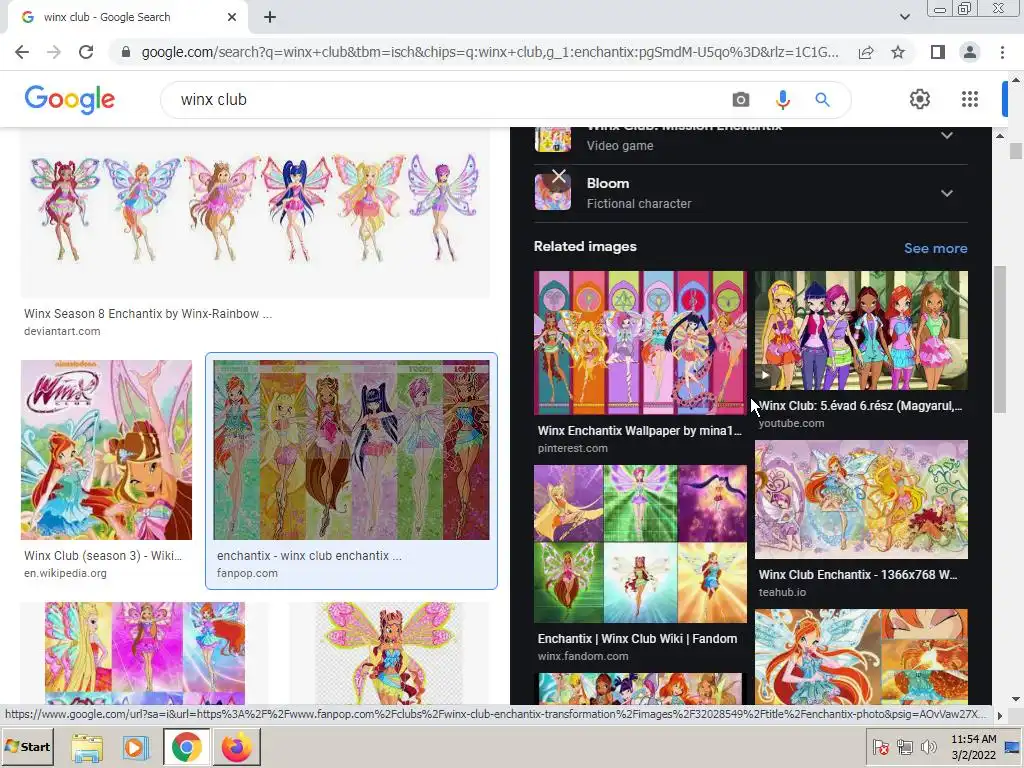Close the winx club browser tab
This screenshot has width=1024, height=768.
click(x=232, y=17)
